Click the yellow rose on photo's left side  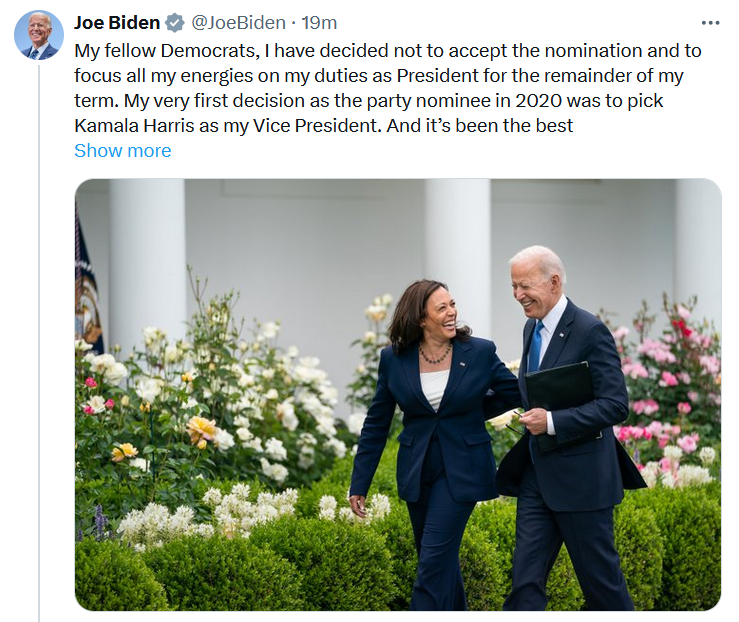201,430
